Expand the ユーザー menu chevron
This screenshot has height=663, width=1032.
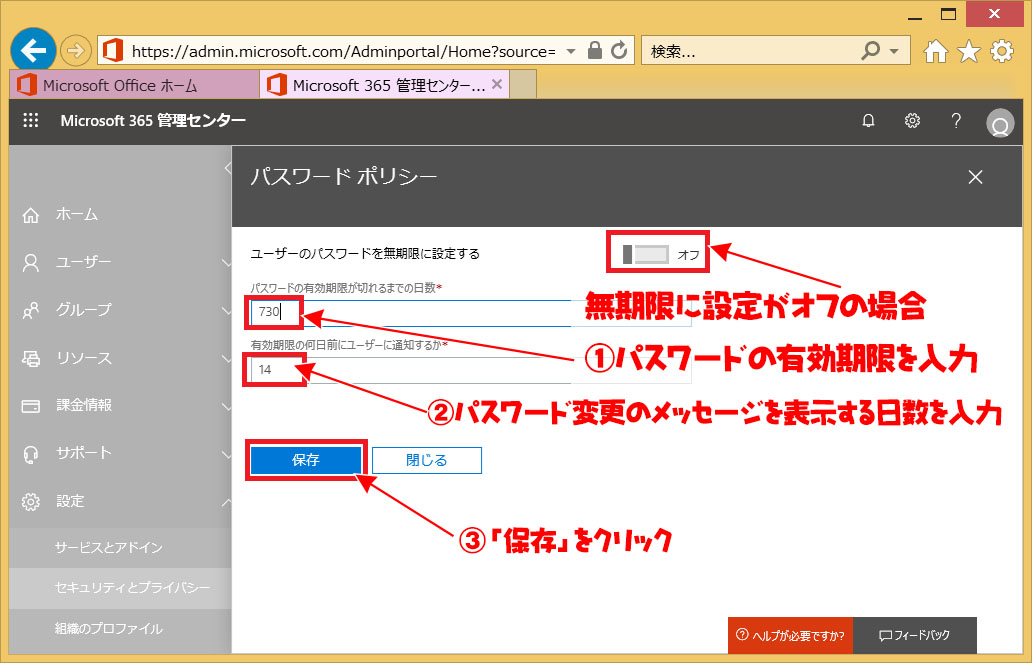coord(226,263)
